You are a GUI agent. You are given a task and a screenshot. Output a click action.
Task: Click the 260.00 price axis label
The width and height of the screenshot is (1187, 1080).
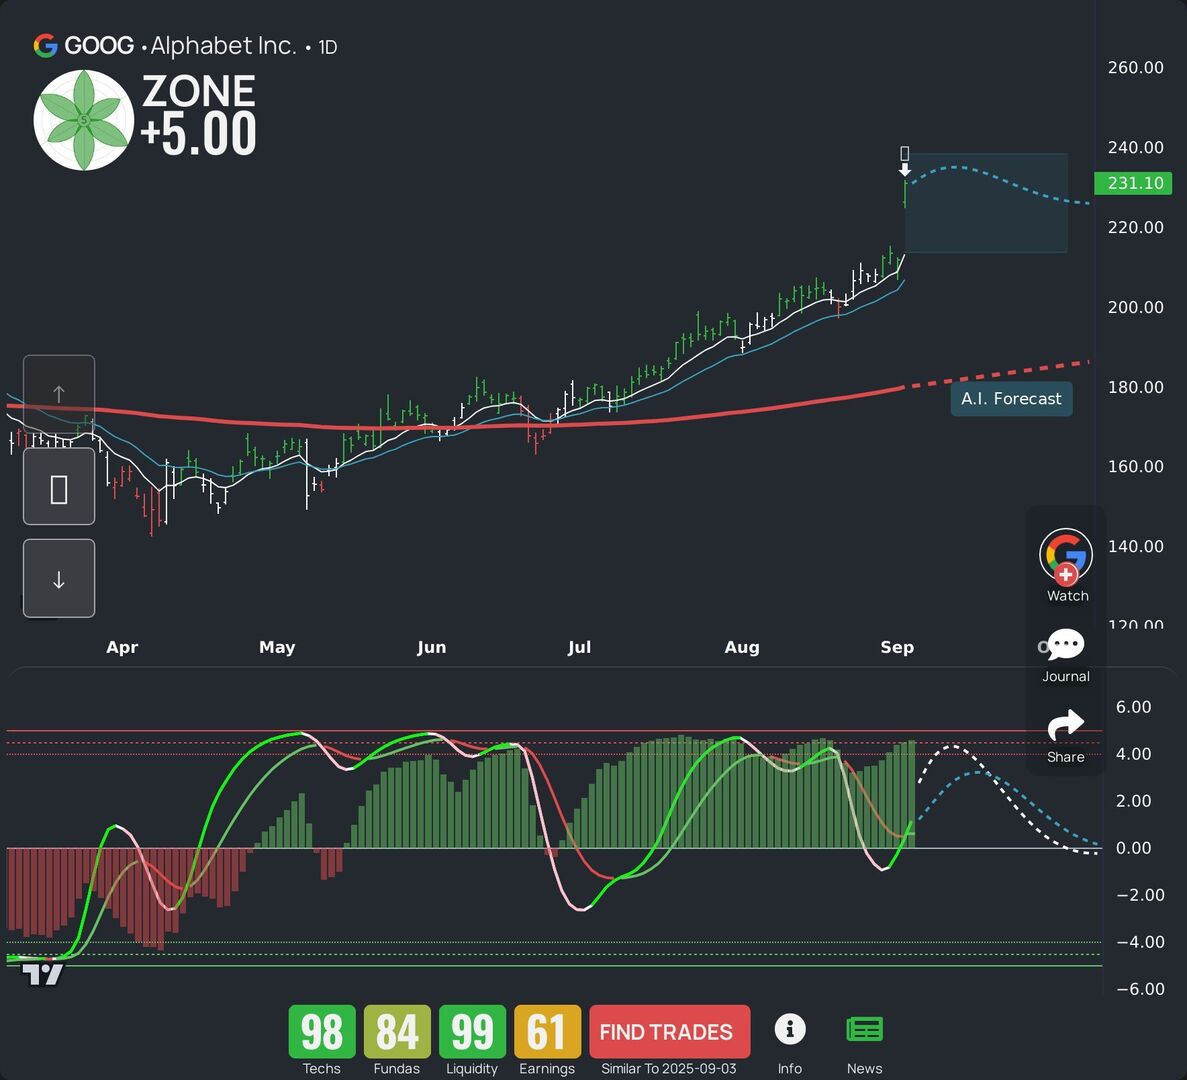click(x=1136, y=67)
